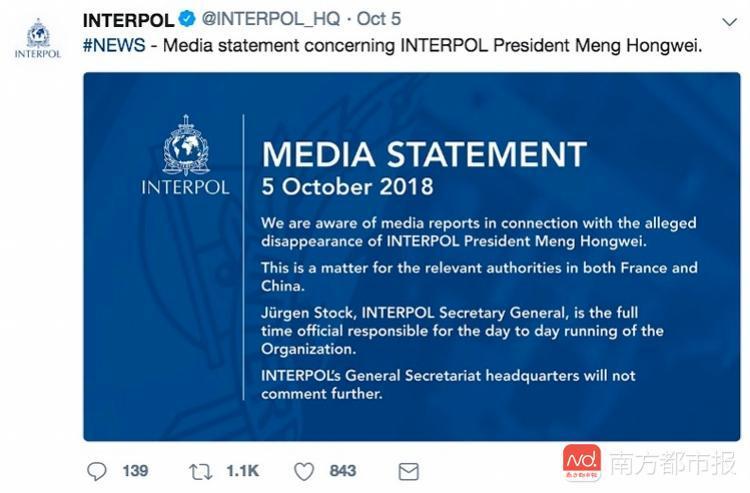The width and height of the screenshot is (750, 493).
Task: Click the INTERPOL display name
Action: pos(129,20)
